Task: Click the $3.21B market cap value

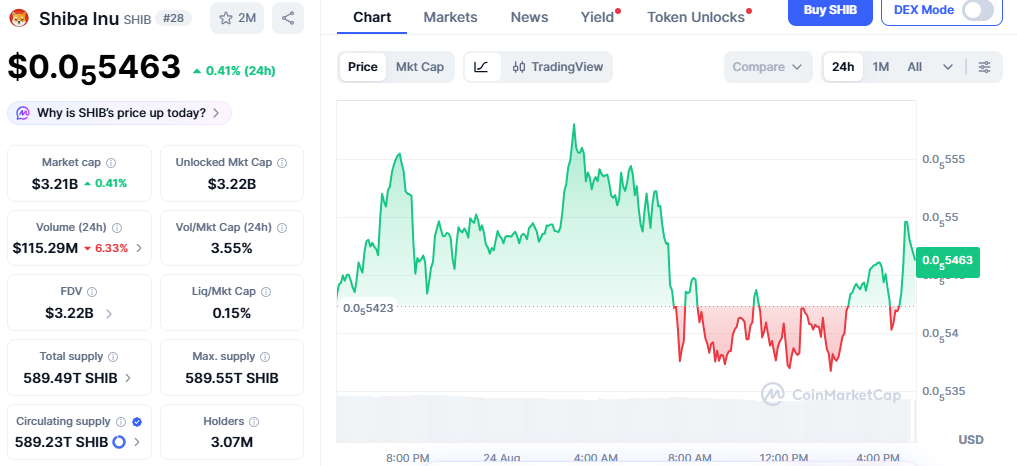Action: (55, 184)
